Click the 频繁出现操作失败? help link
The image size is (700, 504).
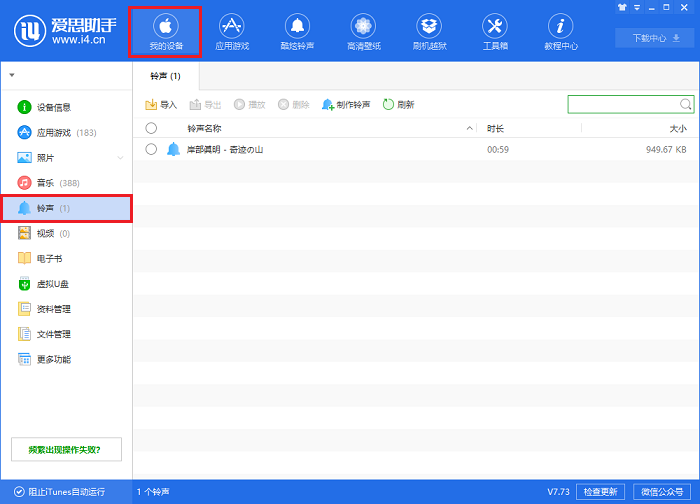point(65,448)
